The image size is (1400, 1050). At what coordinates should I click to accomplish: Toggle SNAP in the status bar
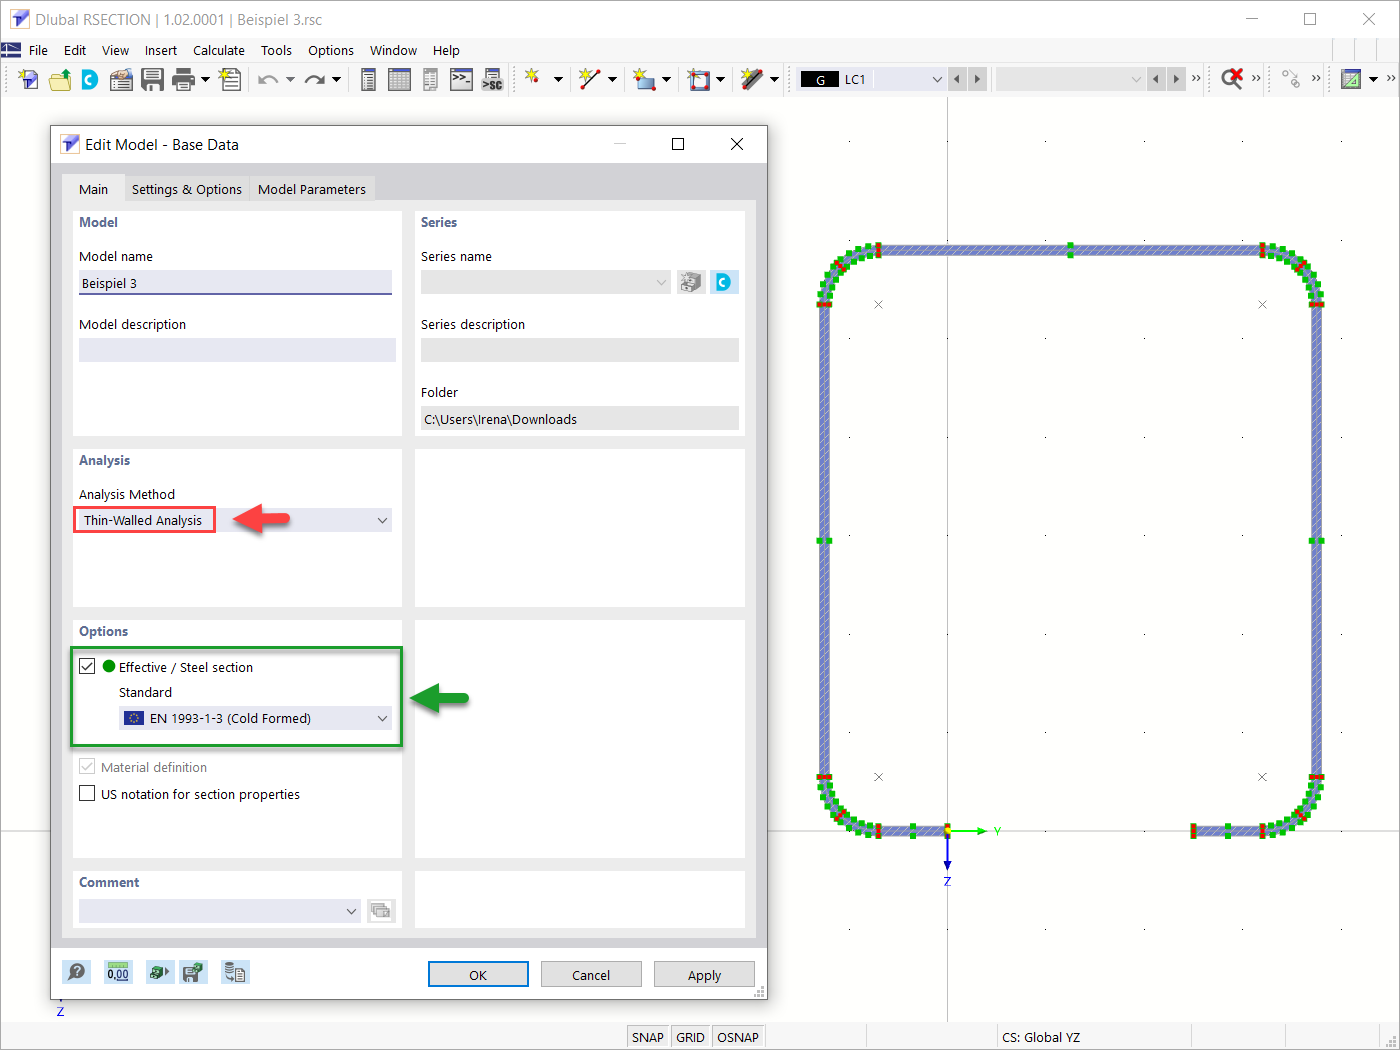coord(647,1036)
